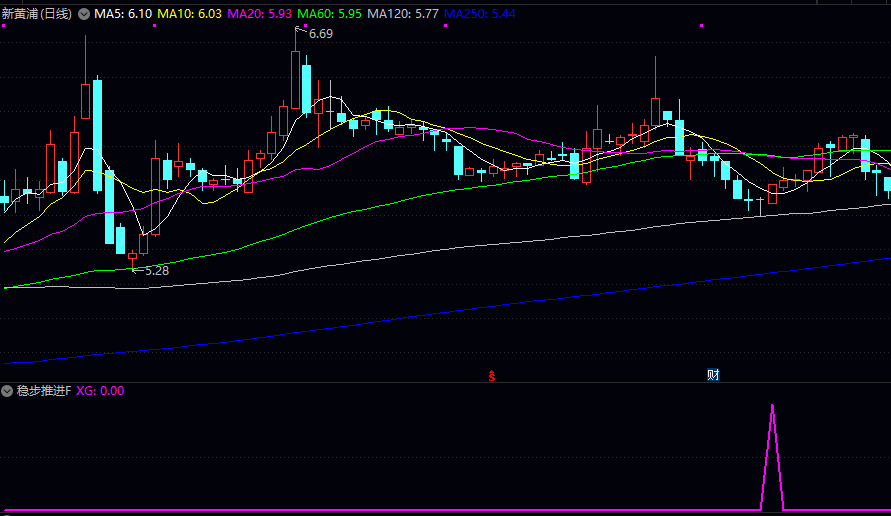Screen dimensions: 891x516
Task: Select the yellow MA10 label
Action: point(190,14)
